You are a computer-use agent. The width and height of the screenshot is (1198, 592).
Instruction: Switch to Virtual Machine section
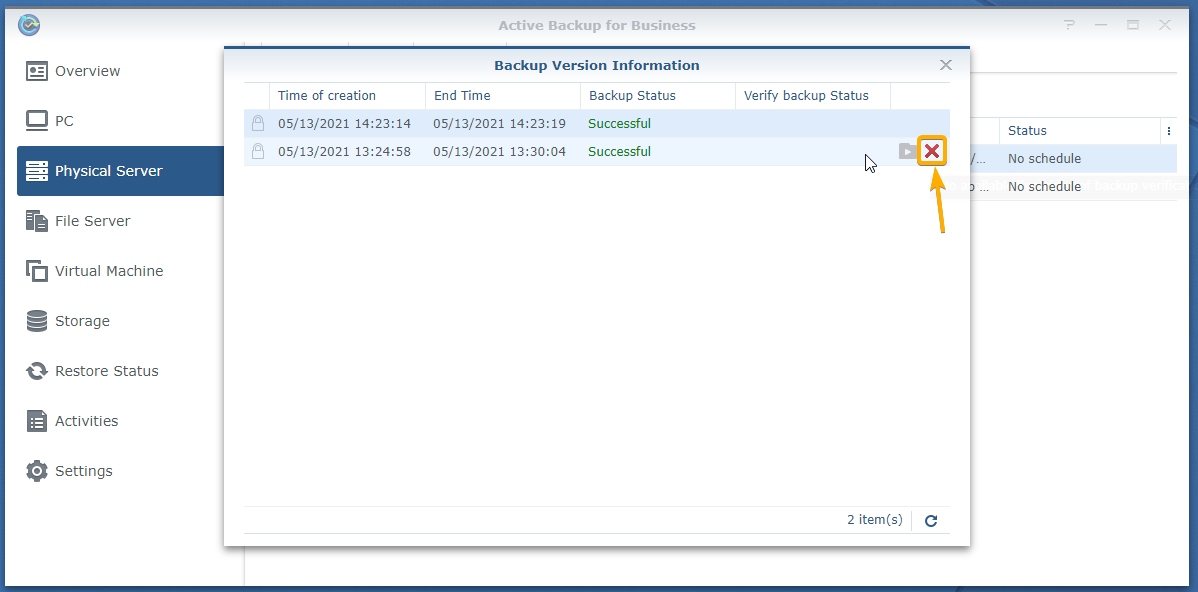coord(108,271)
